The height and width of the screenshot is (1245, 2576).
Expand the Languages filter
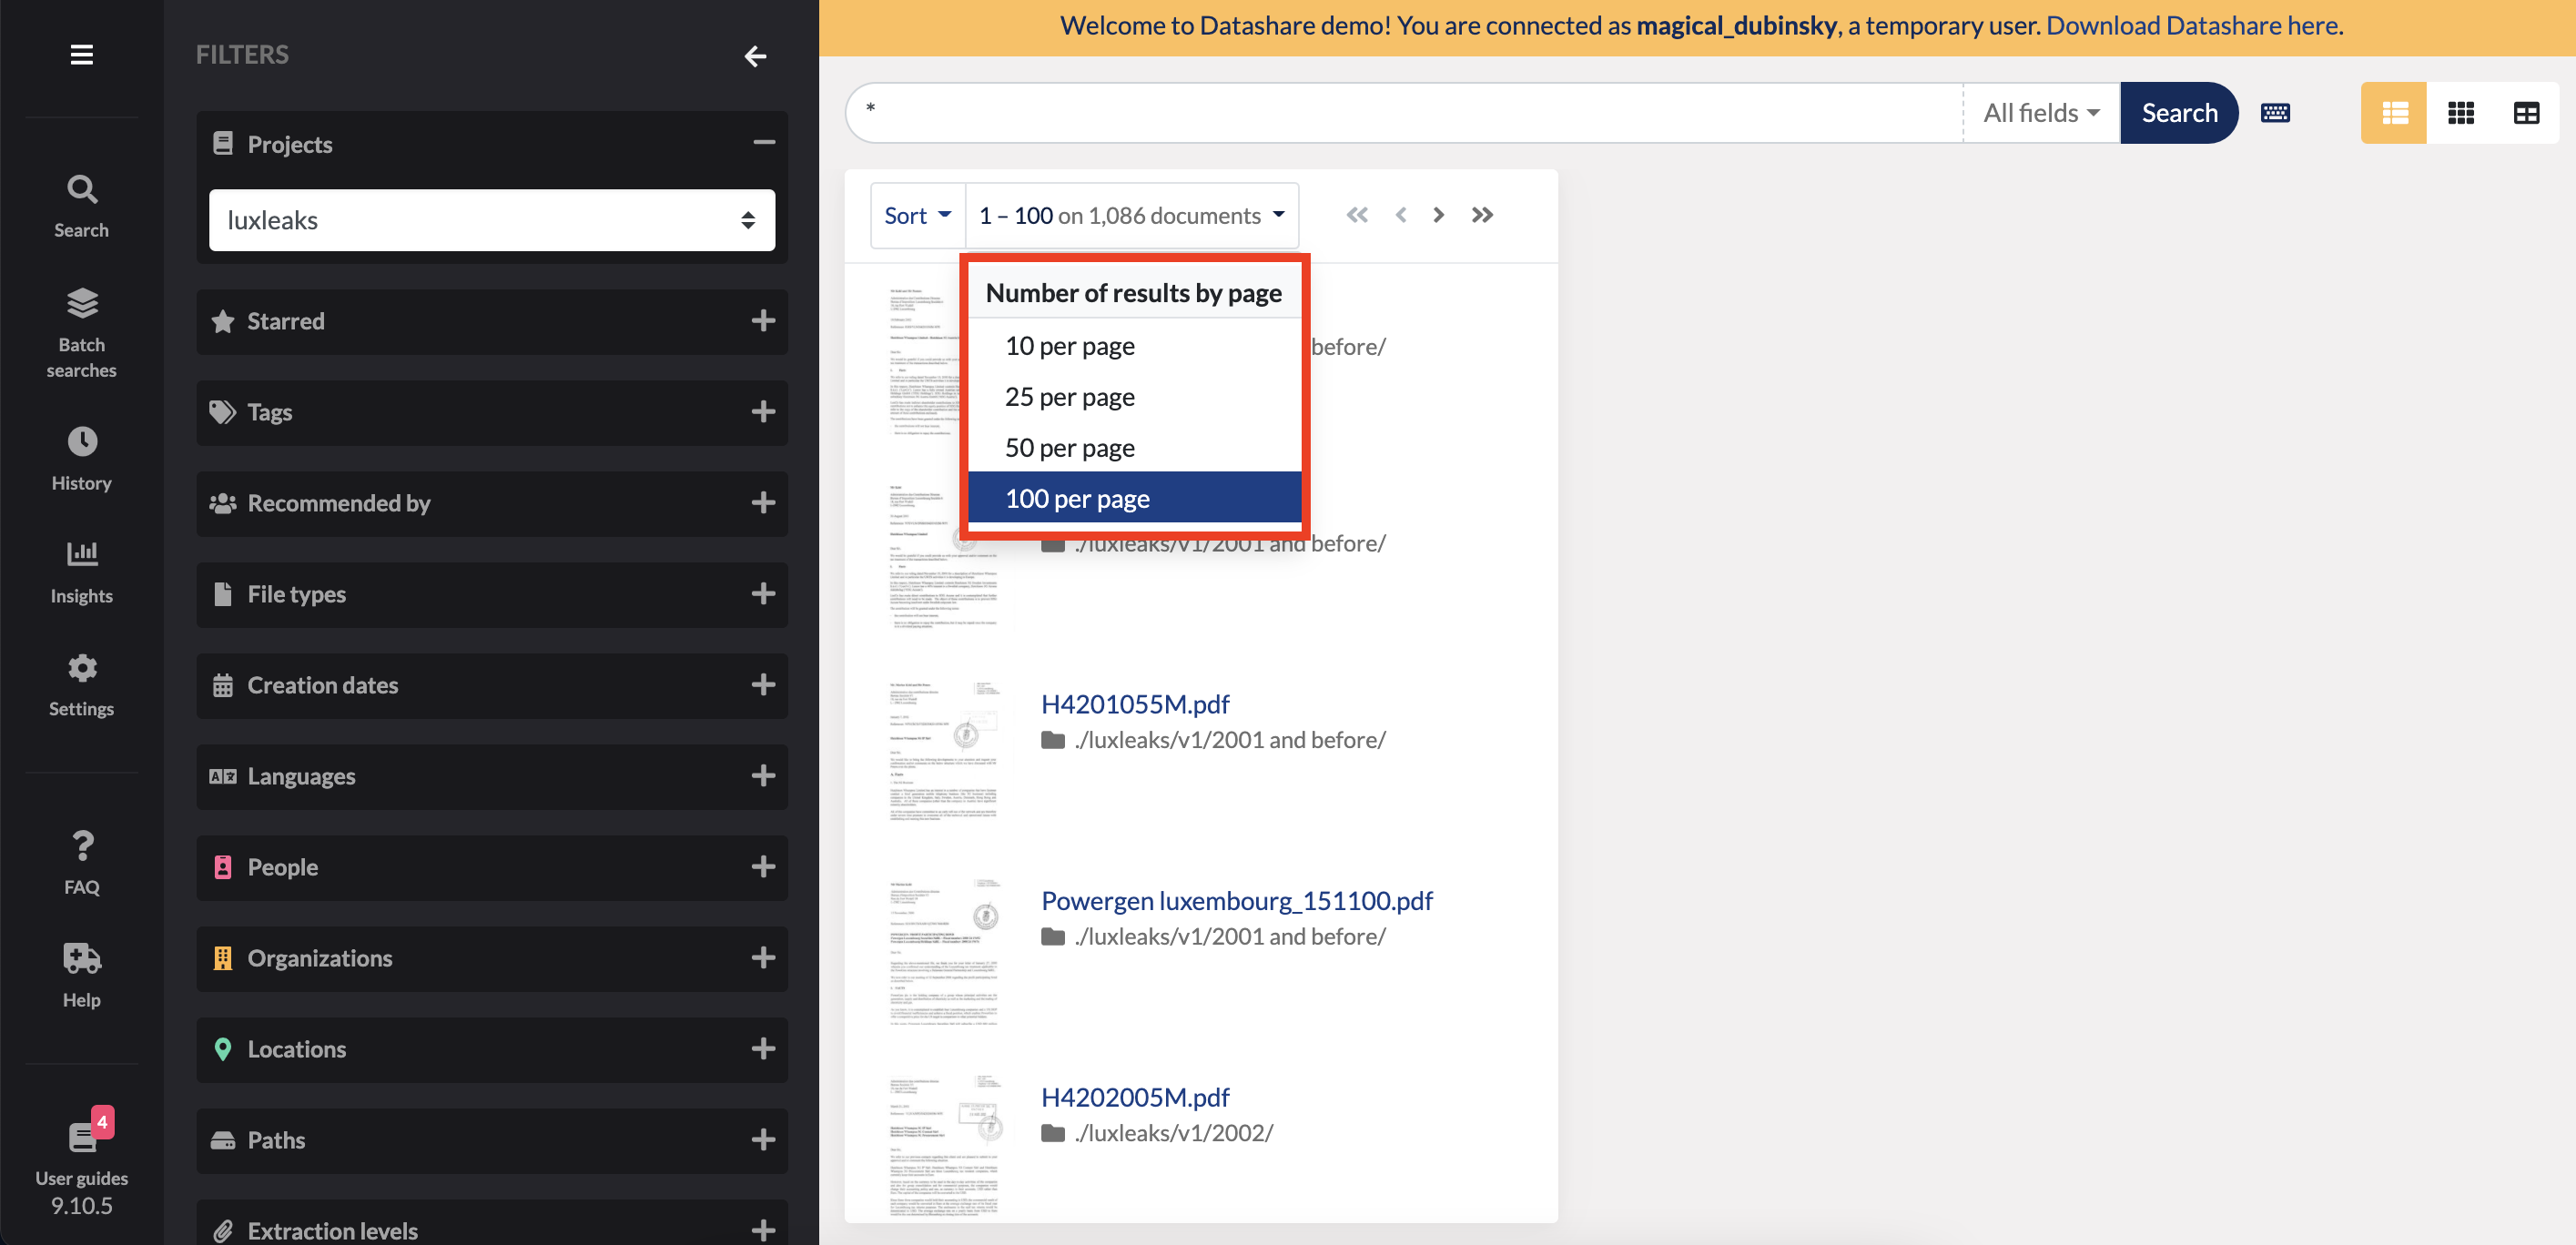coord(763,776)
